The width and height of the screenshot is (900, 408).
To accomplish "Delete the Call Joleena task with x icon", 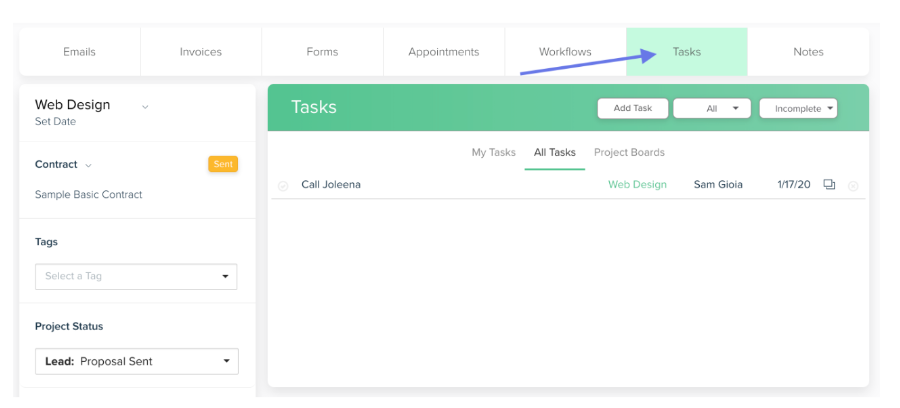I will (853, 186).
